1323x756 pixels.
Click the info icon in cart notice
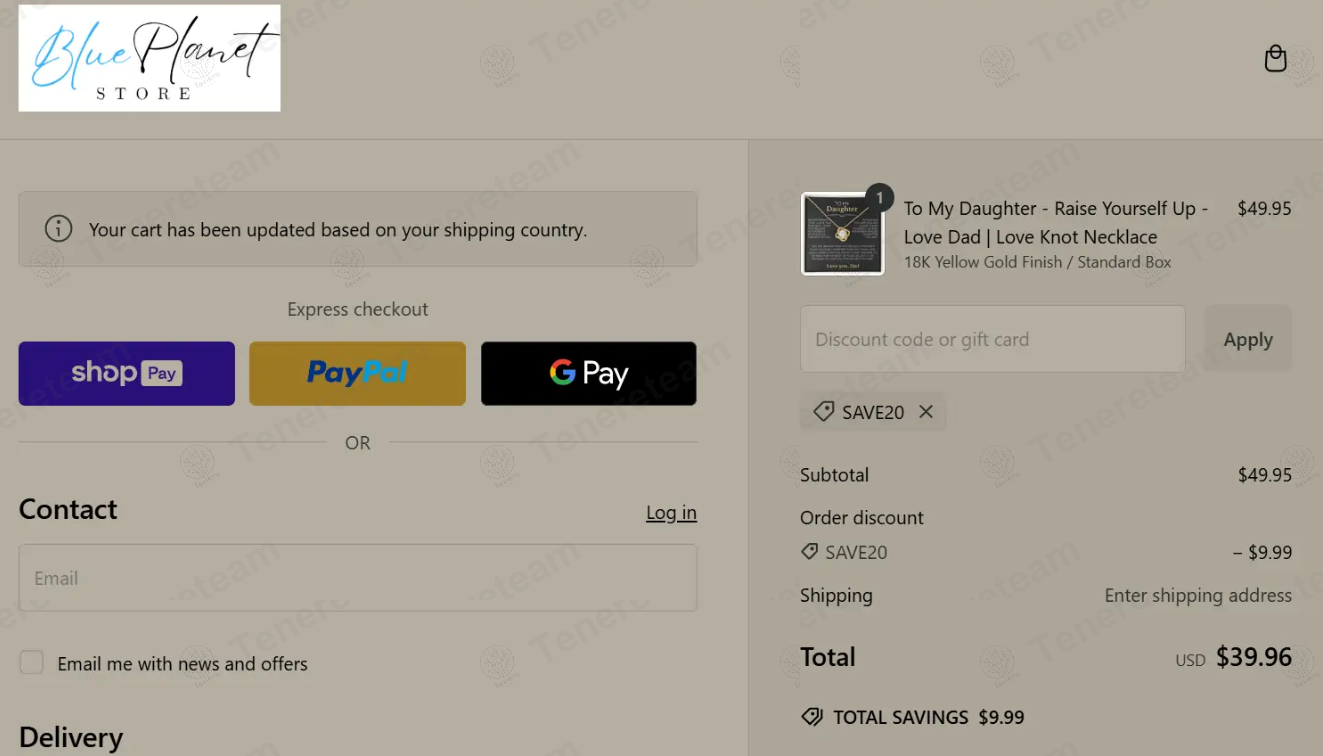(58, 229)
